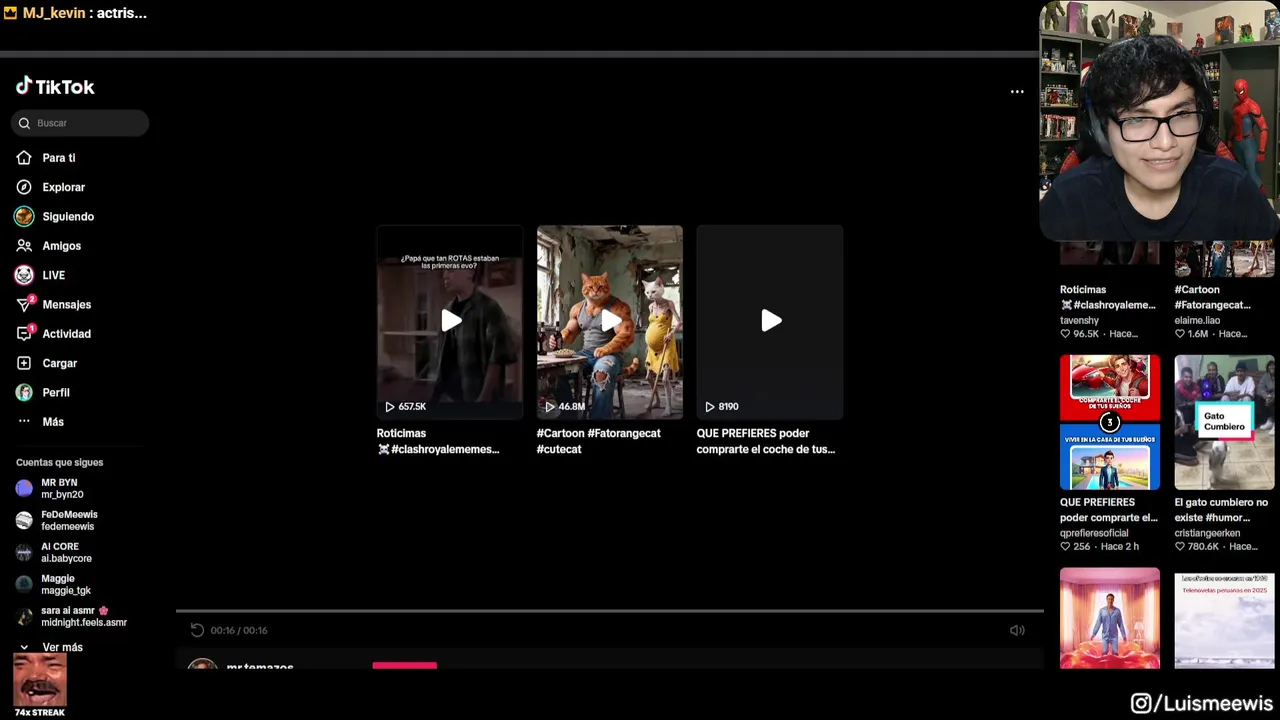Click qprefieresoficial username

point(1094,533)
